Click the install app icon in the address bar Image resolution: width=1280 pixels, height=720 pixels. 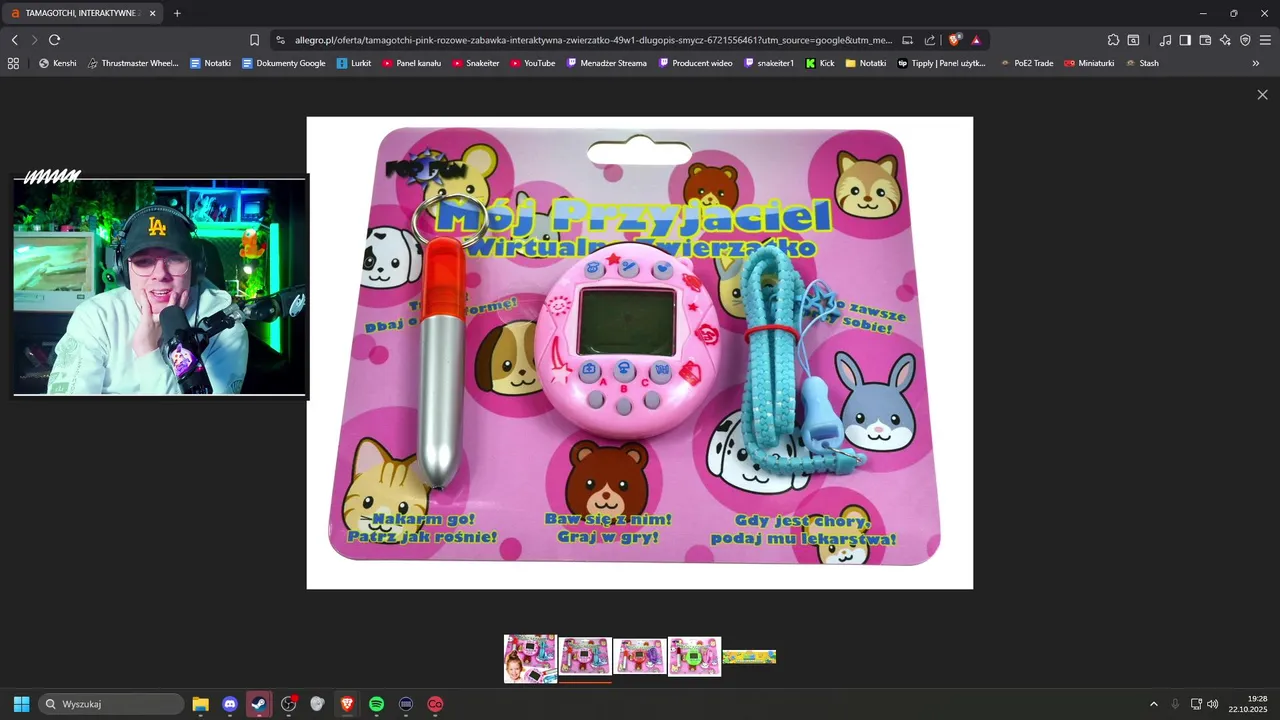coord(908,40)
